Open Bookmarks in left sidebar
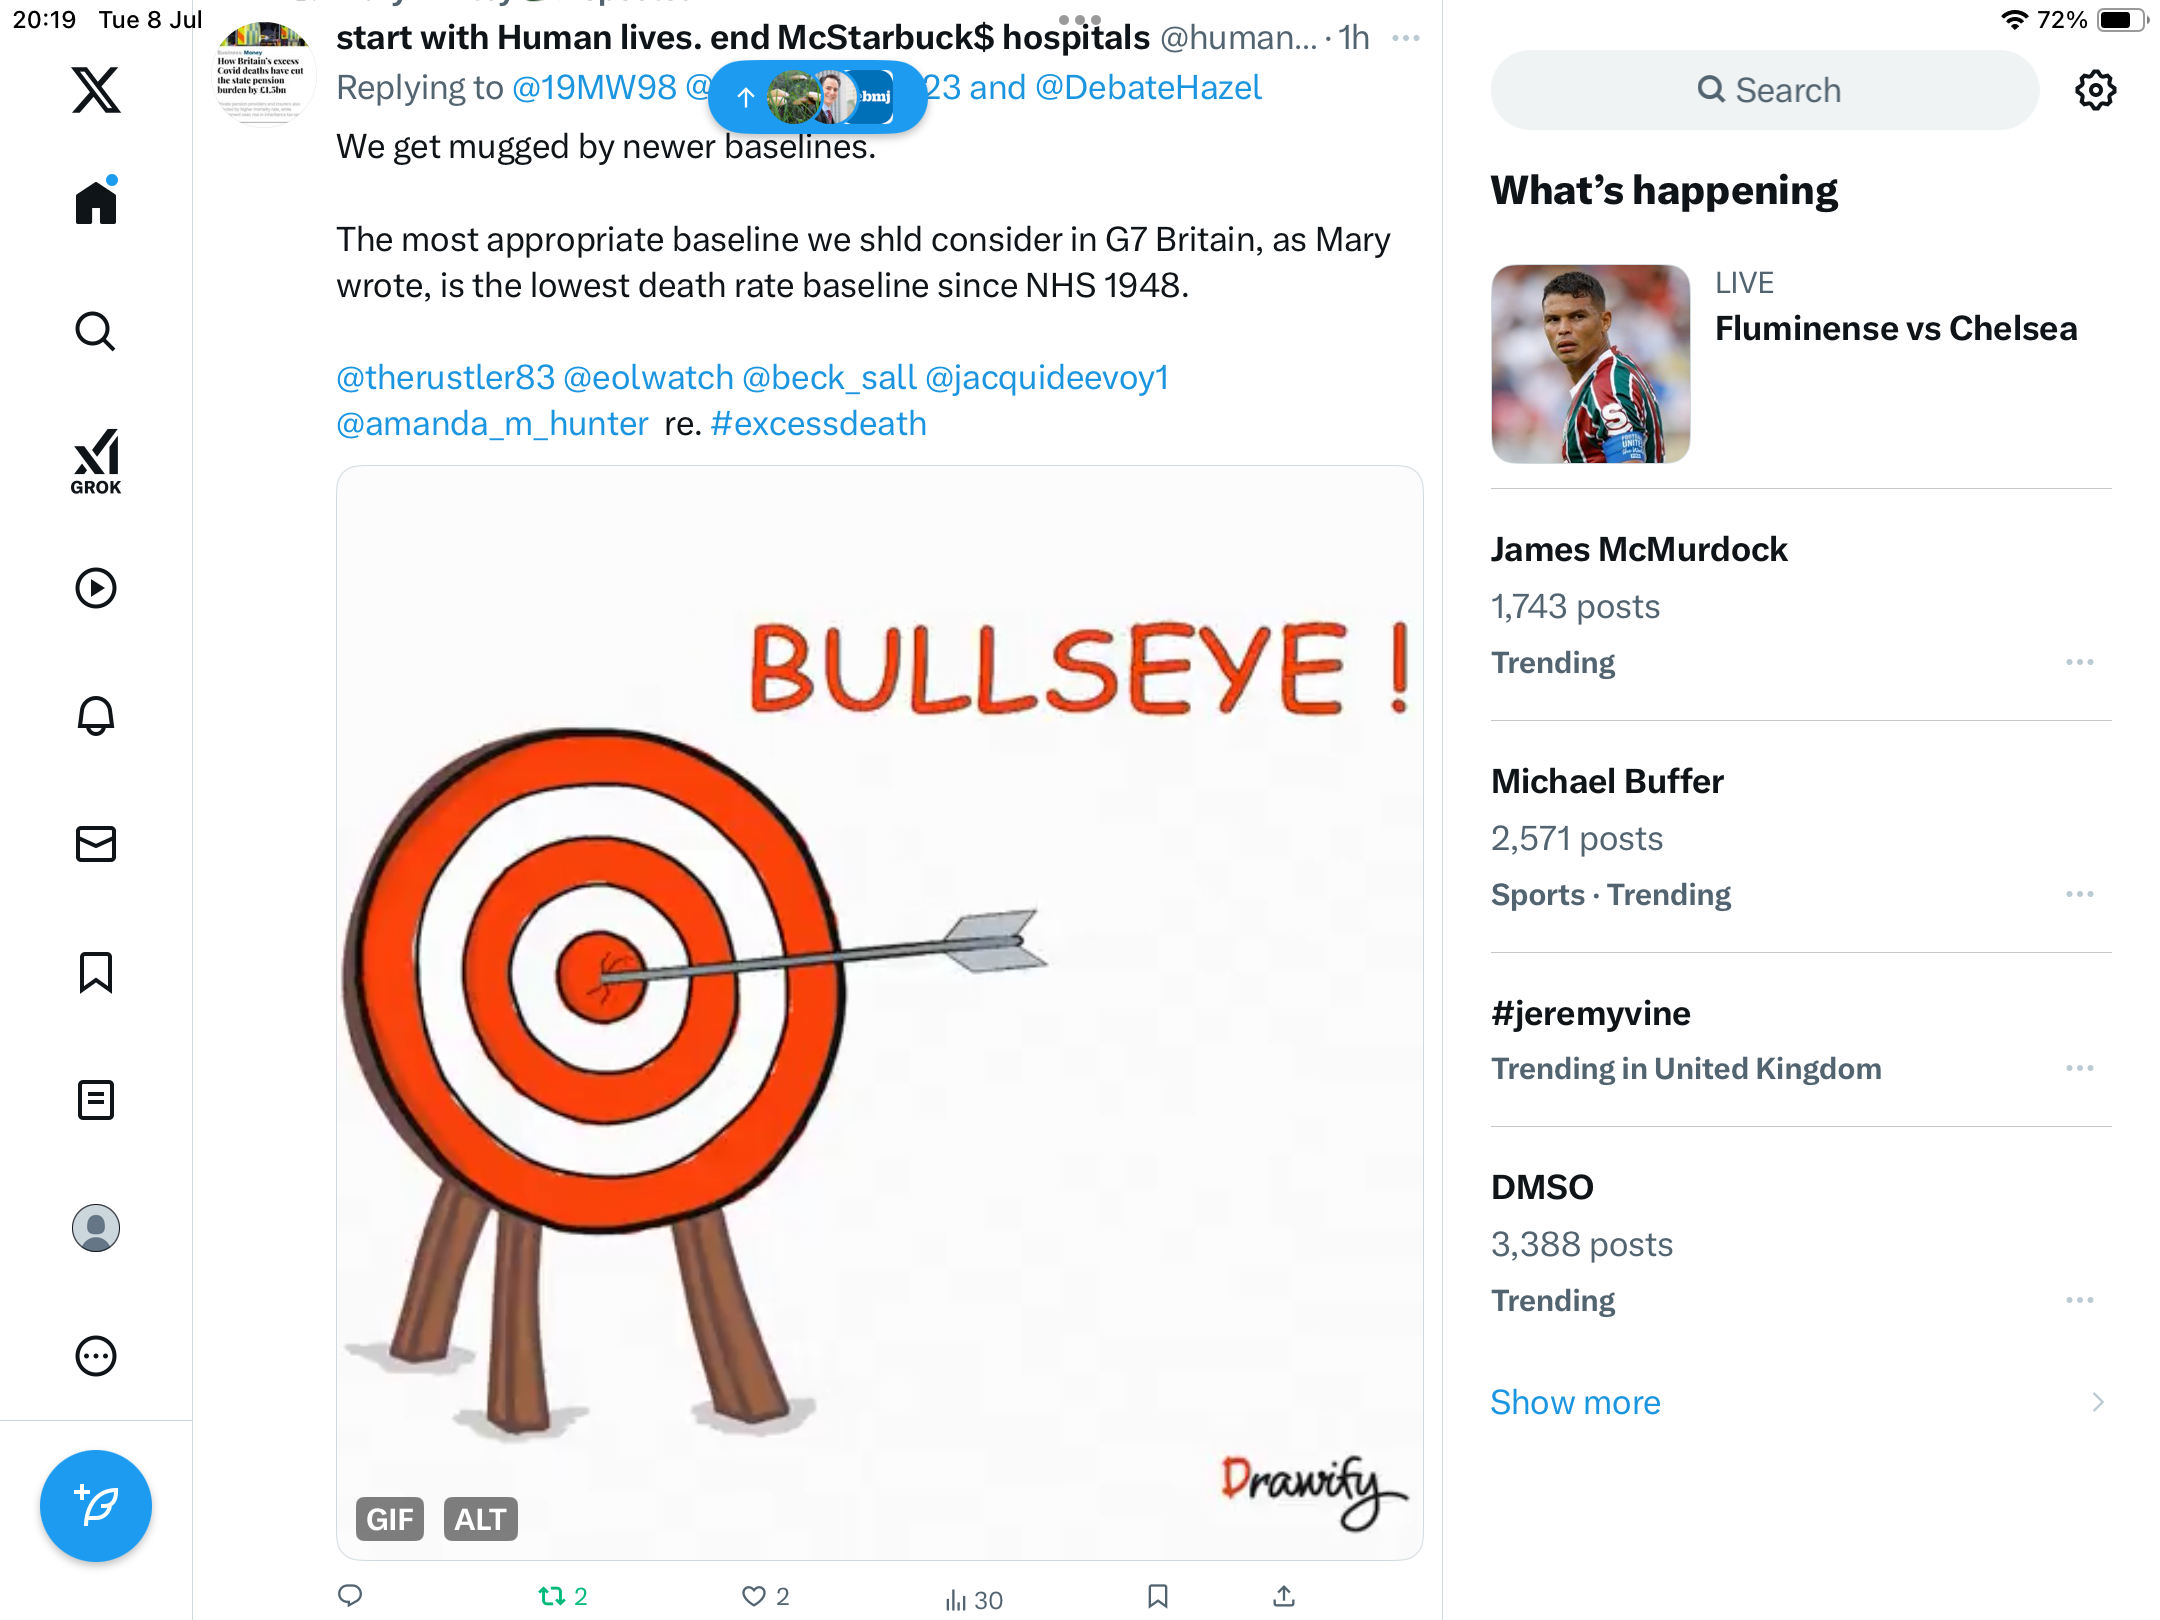Image resolution: width=2160 pixels, height=1620 pixels. pos(96,972)
